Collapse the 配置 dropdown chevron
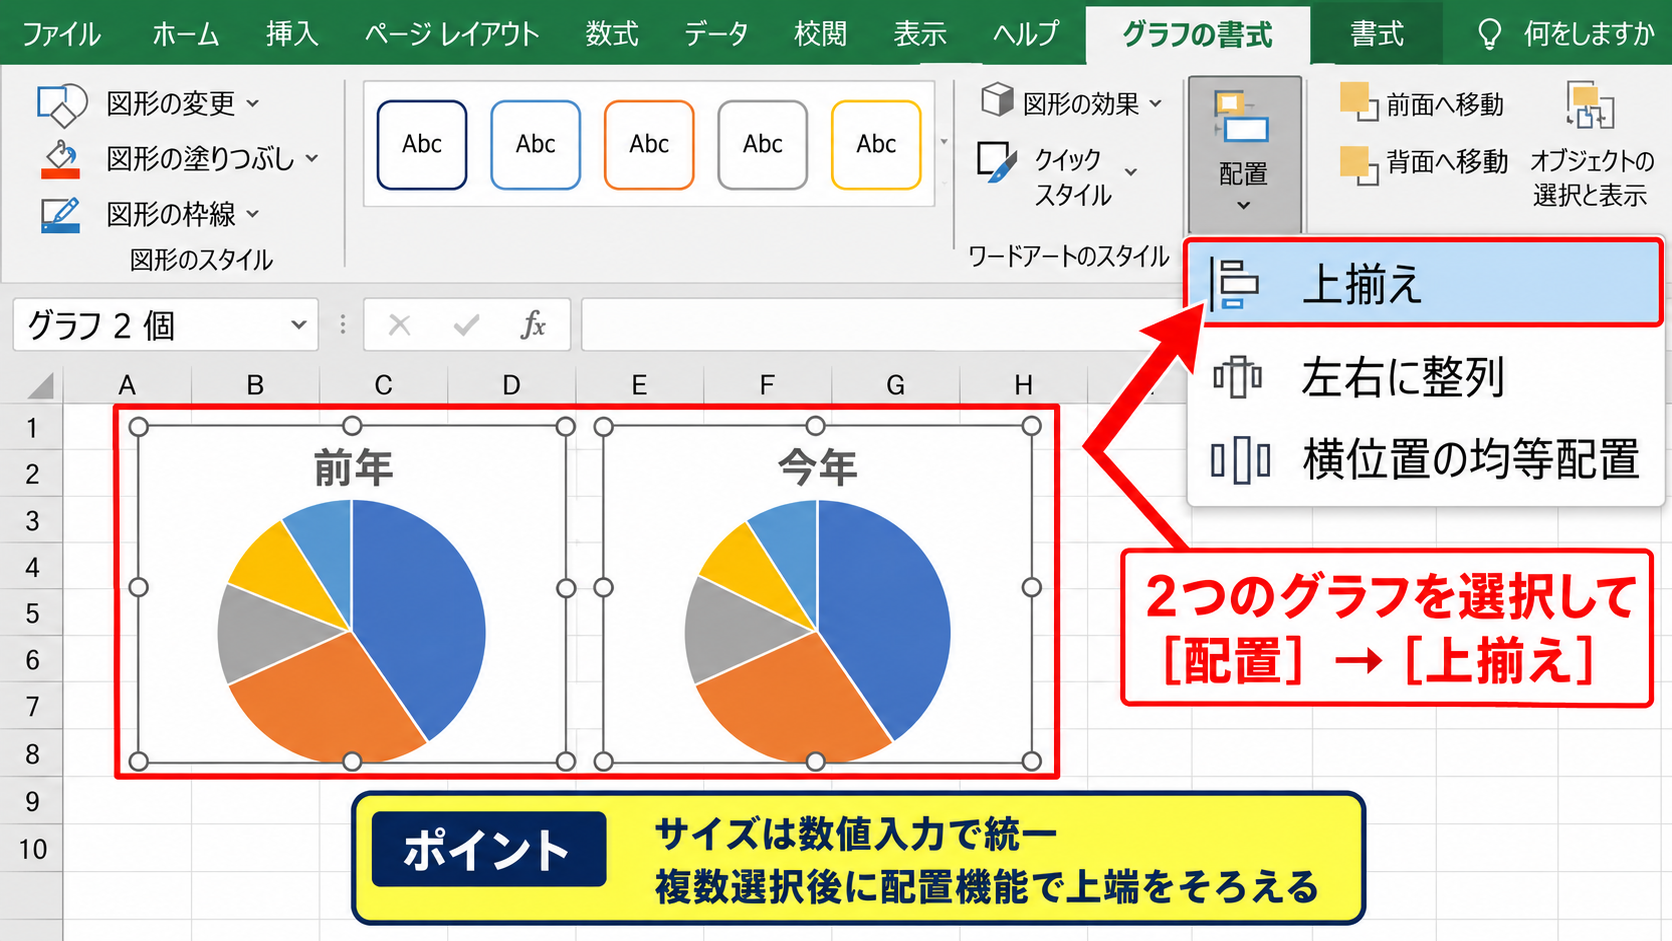The image size is (1672, 941). pyautogui.click(x=1244, y=206)
